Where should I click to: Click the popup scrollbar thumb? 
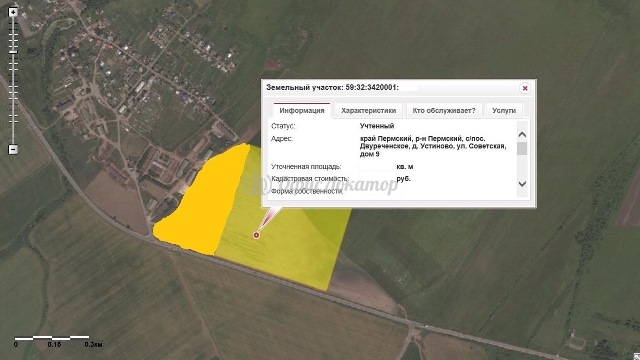click(522, 149)
